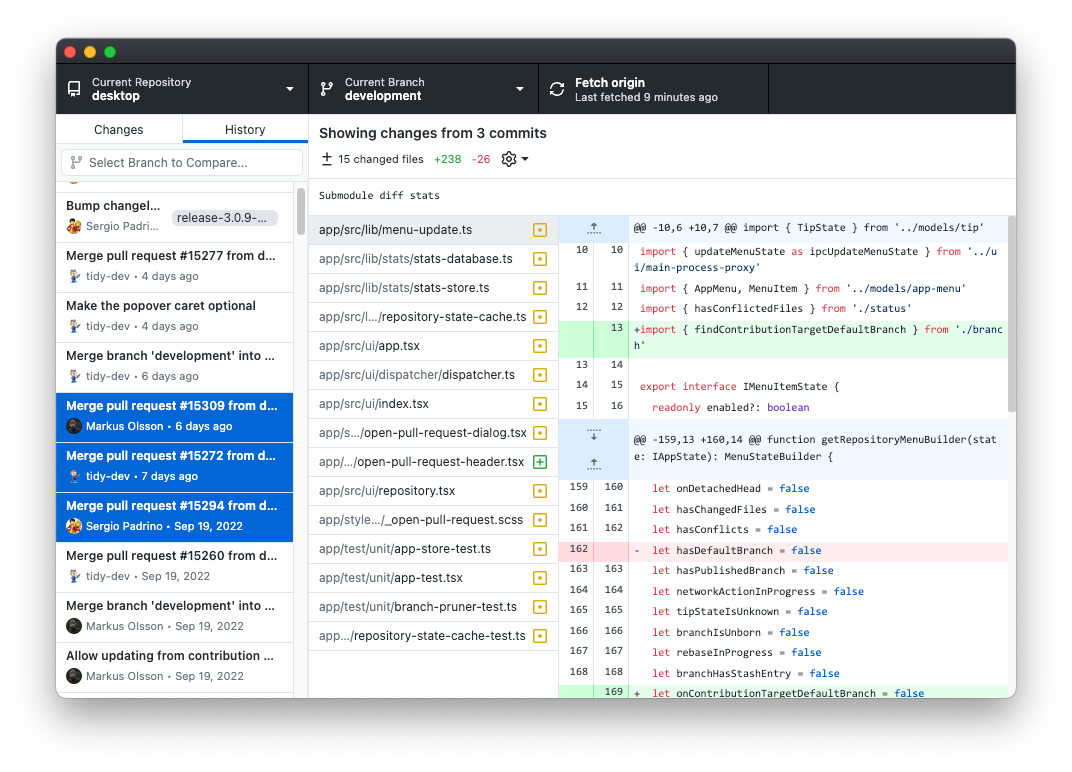Click the modified file icon beside app-test.tsx
The width and height of the screenshot is (1072, 772).
(540, 578)
